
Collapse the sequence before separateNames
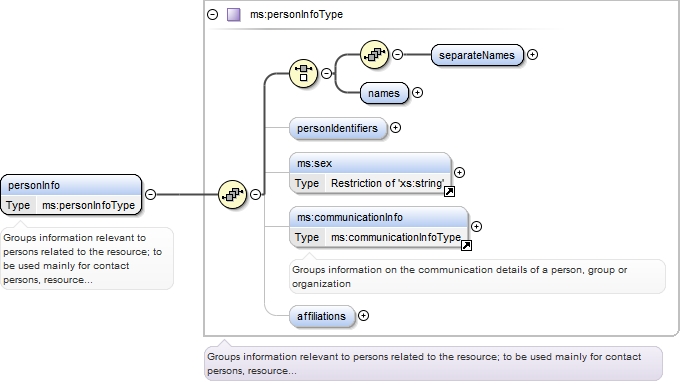click(x=397, y=54)
